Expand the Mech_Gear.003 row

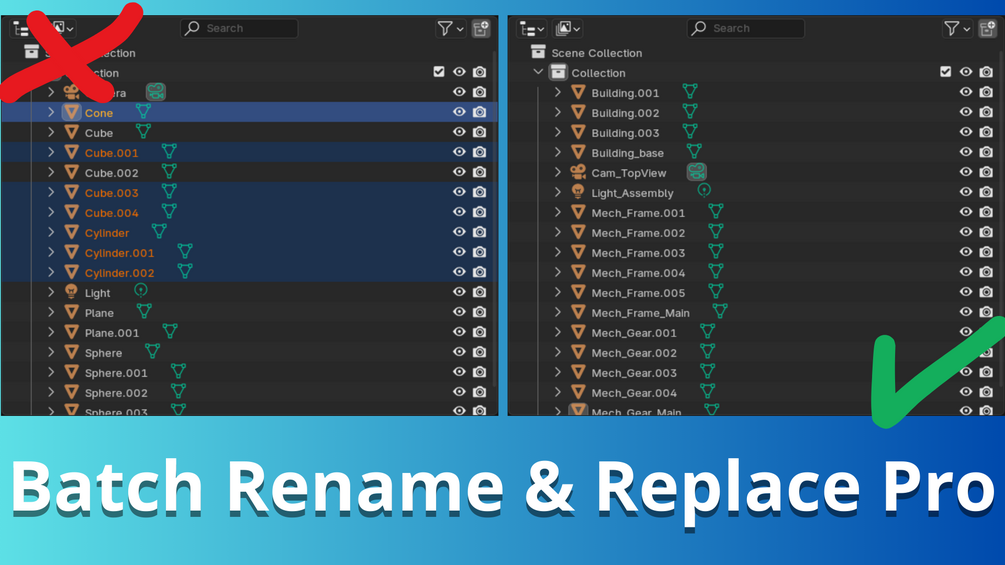point(558,372)
